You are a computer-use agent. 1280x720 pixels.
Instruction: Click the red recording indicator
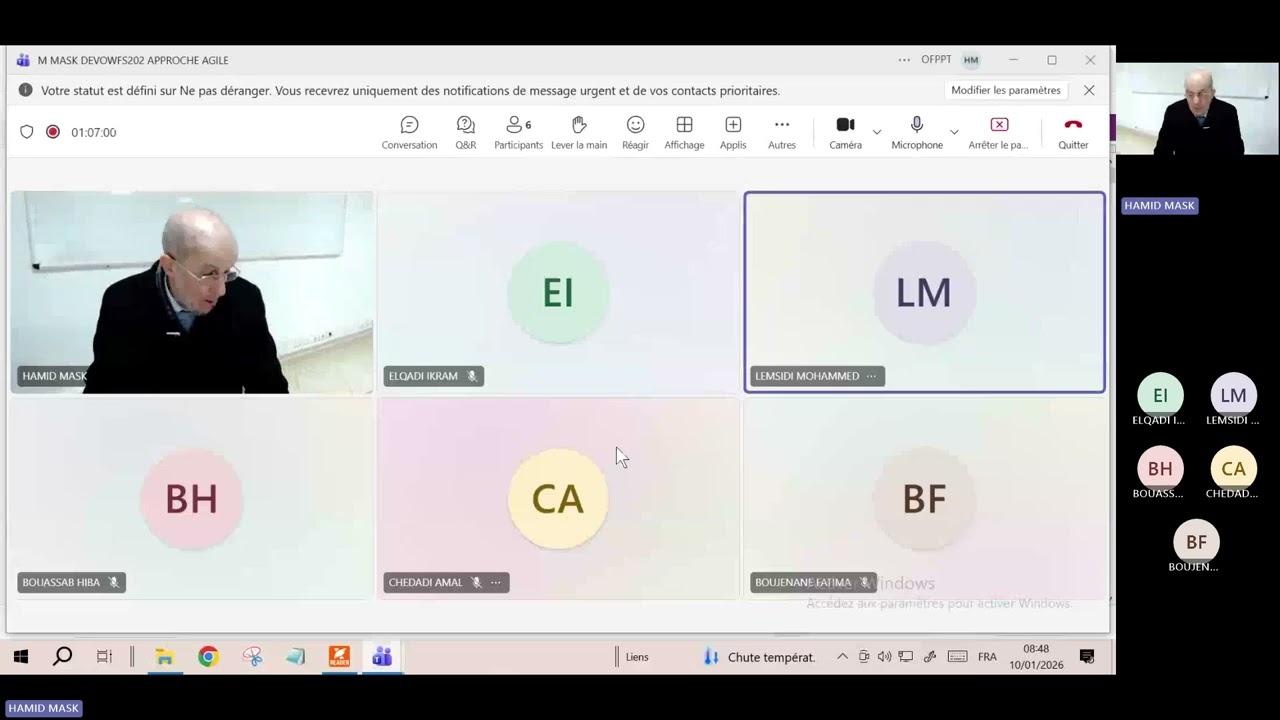[53, 132]
